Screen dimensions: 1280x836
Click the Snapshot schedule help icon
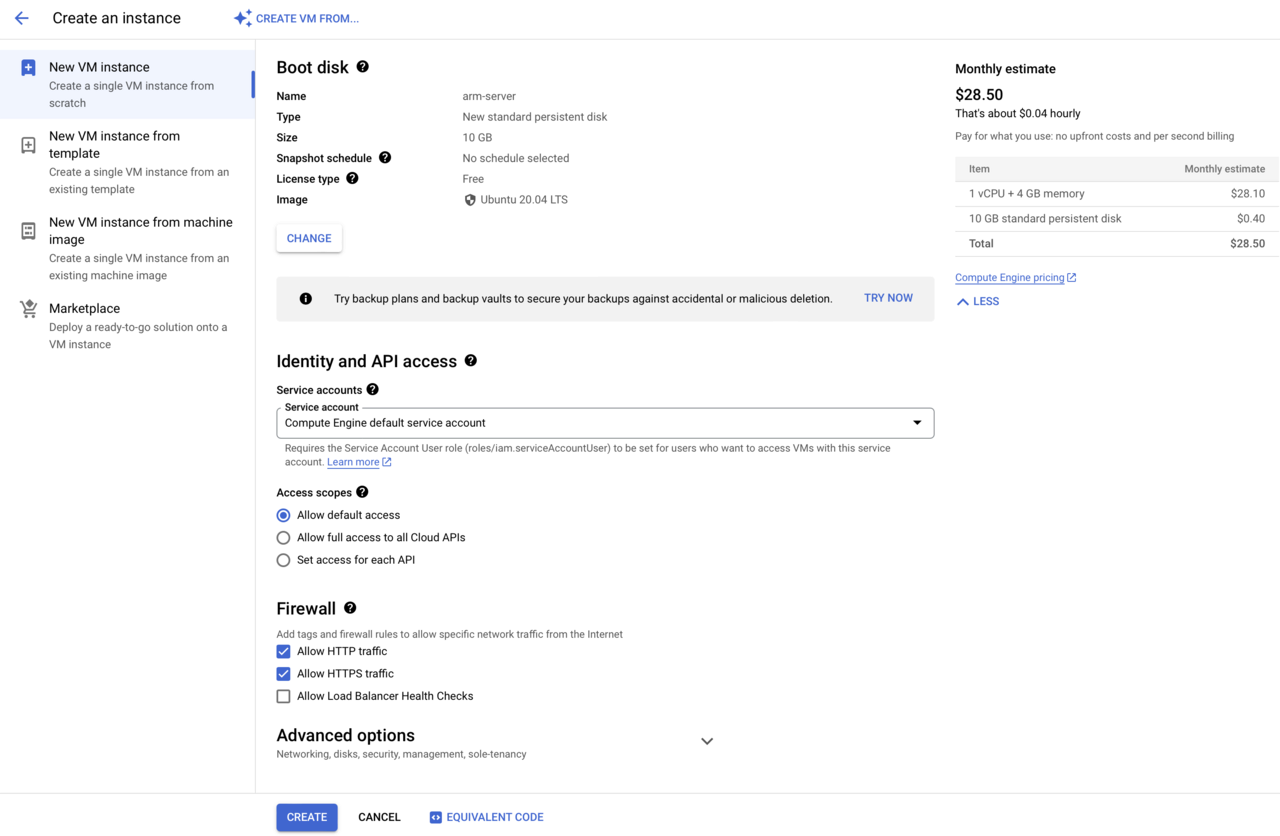(385, 158)
